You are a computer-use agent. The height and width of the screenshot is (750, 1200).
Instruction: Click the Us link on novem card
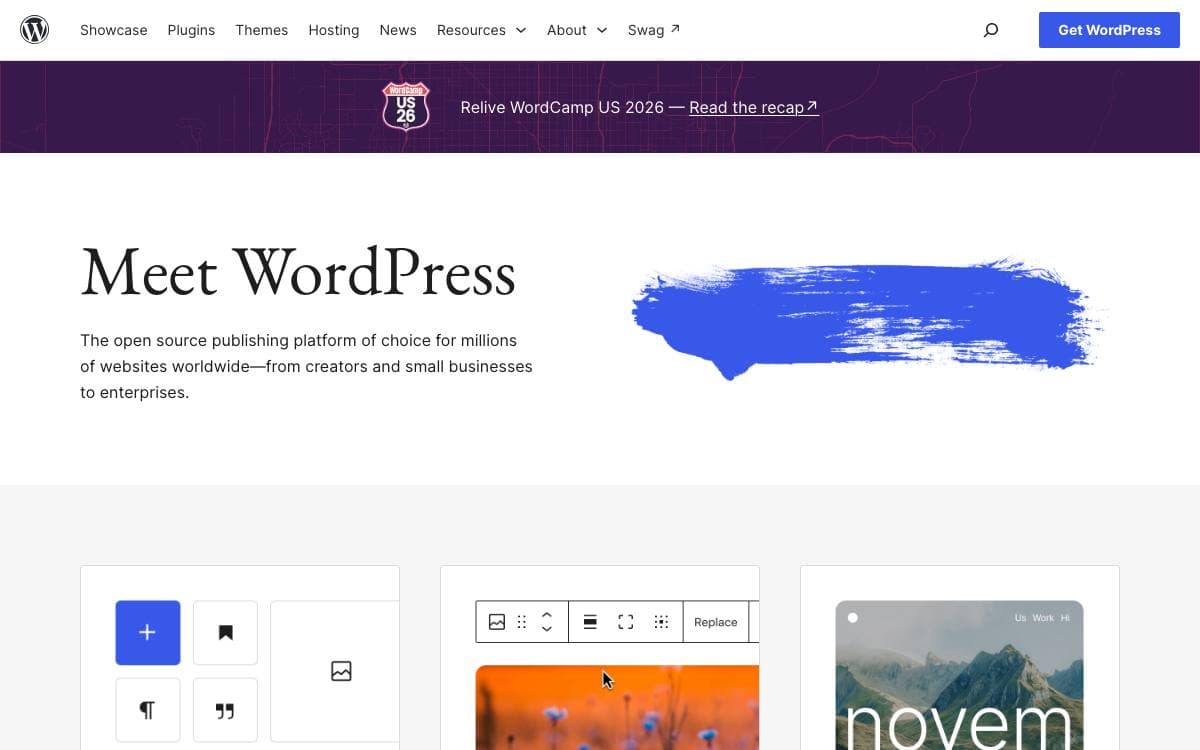coord(1020,618)
